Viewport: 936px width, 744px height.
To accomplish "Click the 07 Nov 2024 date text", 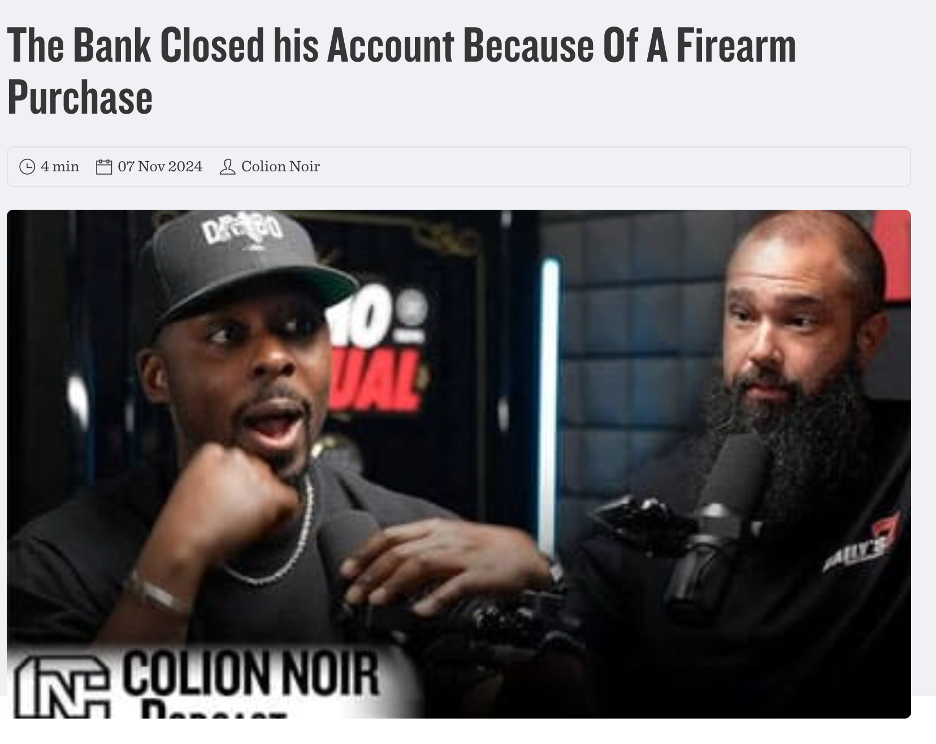I will (160, 166).
